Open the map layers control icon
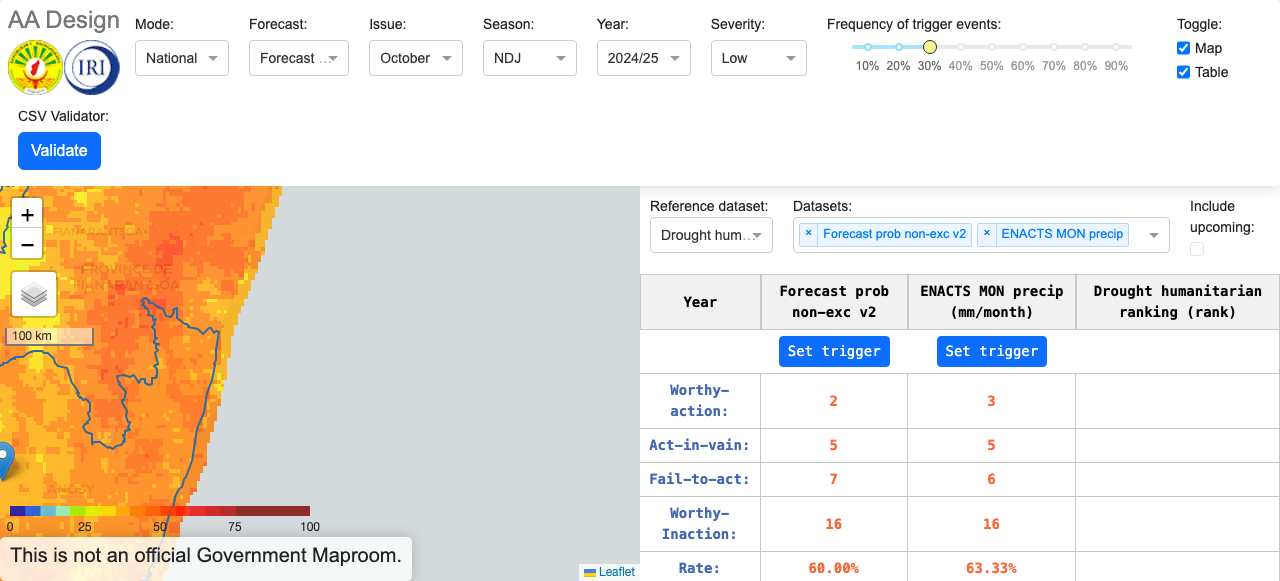The height and width of the screenshot is (581, 1280). (x=34, y=295)
